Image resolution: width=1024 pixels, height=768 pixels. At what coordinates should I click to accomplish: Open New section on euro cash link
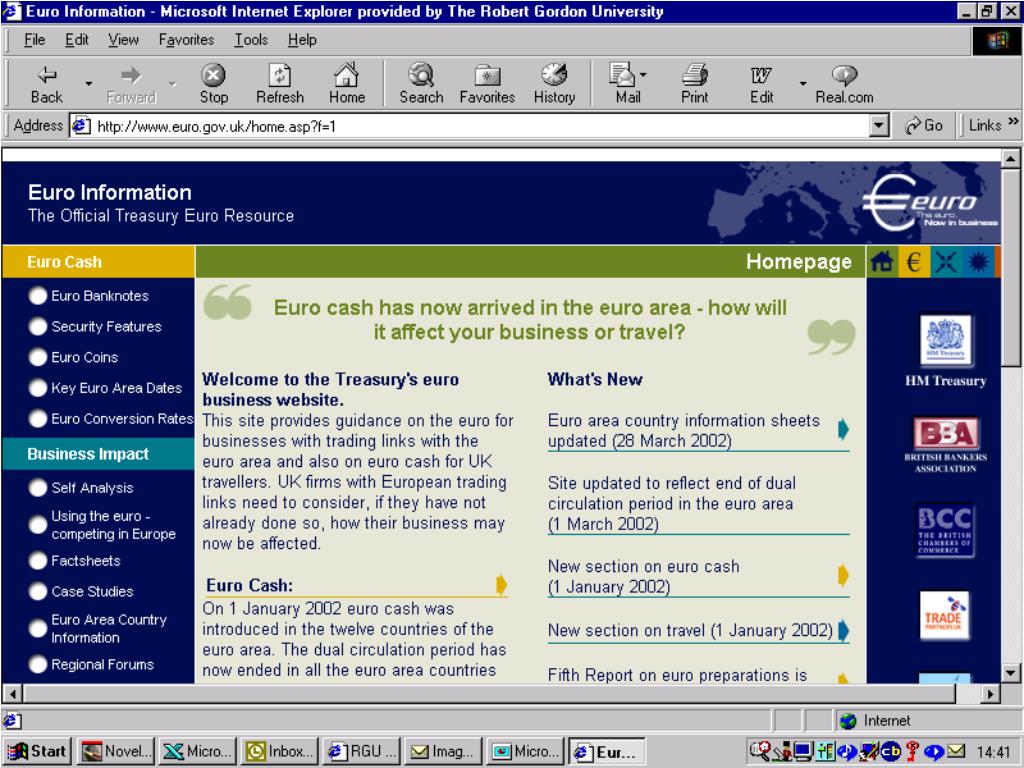click(643, 577)
